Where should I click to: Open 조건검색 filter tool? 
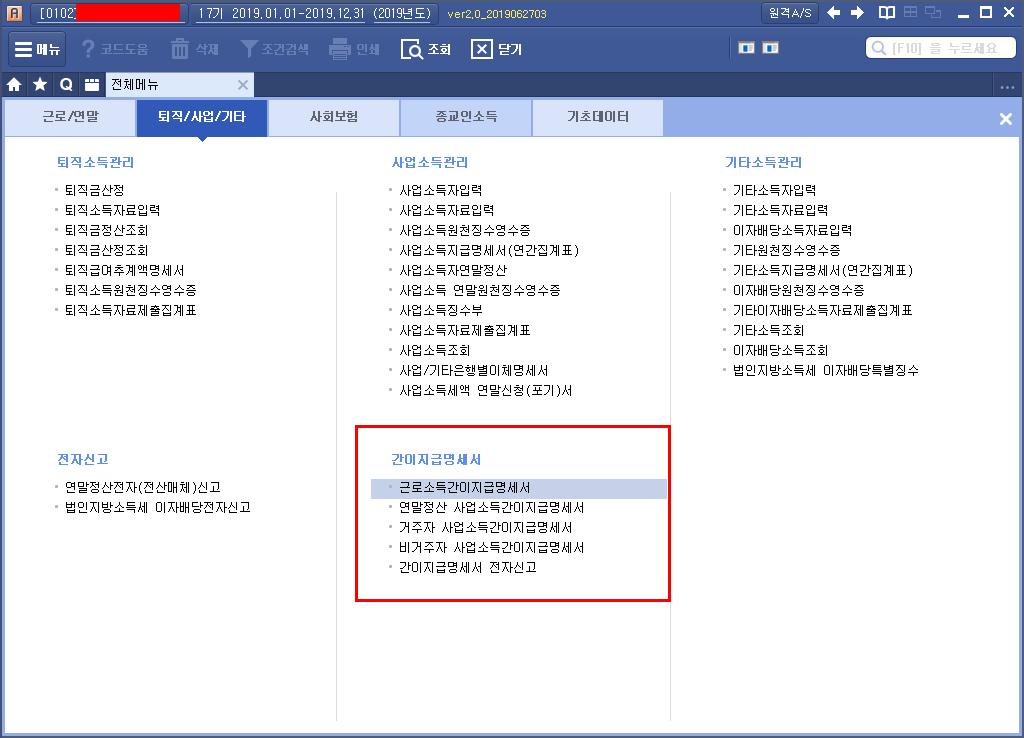coord(274,49)
